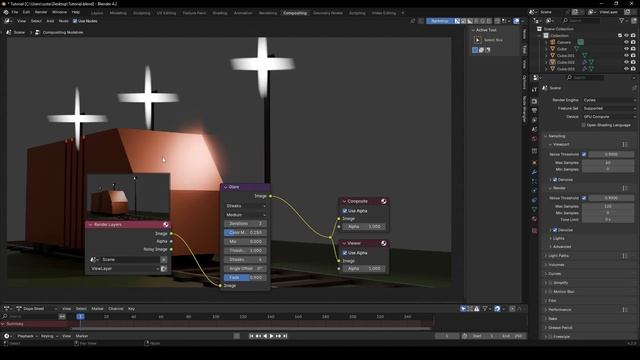Open Glare quality Medium dropdown
The width and height of the screenshot is (640, 360).
[246, 215]
